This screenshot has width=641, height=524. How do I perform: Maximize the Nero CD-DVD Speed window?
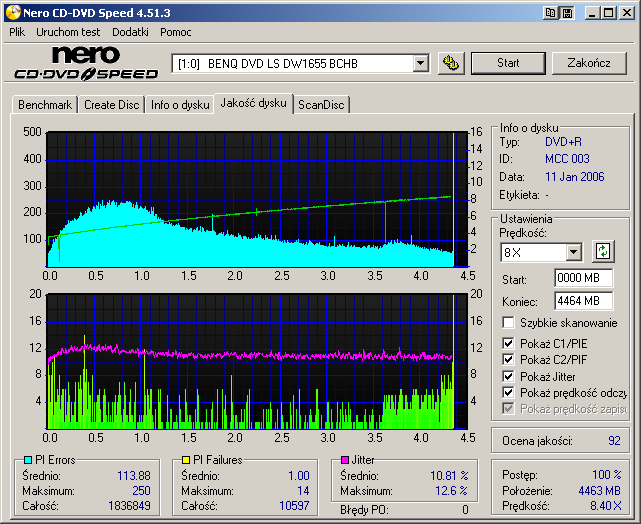pyautogui.click(x=608, y=13)
